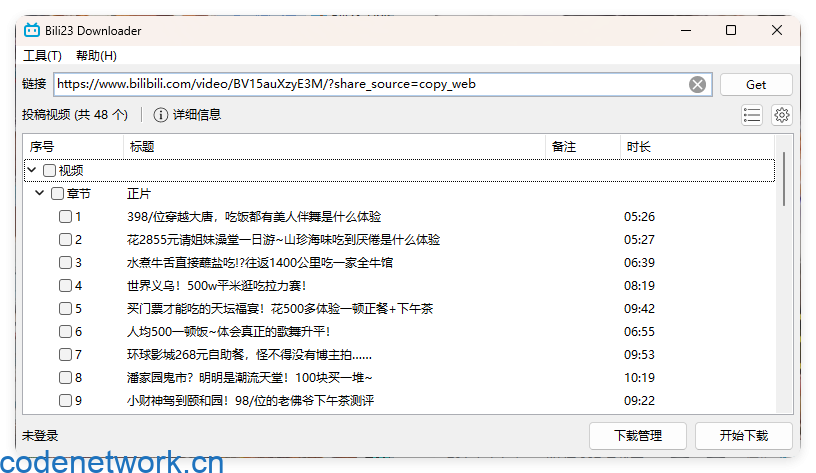
Task: Open the episode list options icon
Action: tap(751, 115)
